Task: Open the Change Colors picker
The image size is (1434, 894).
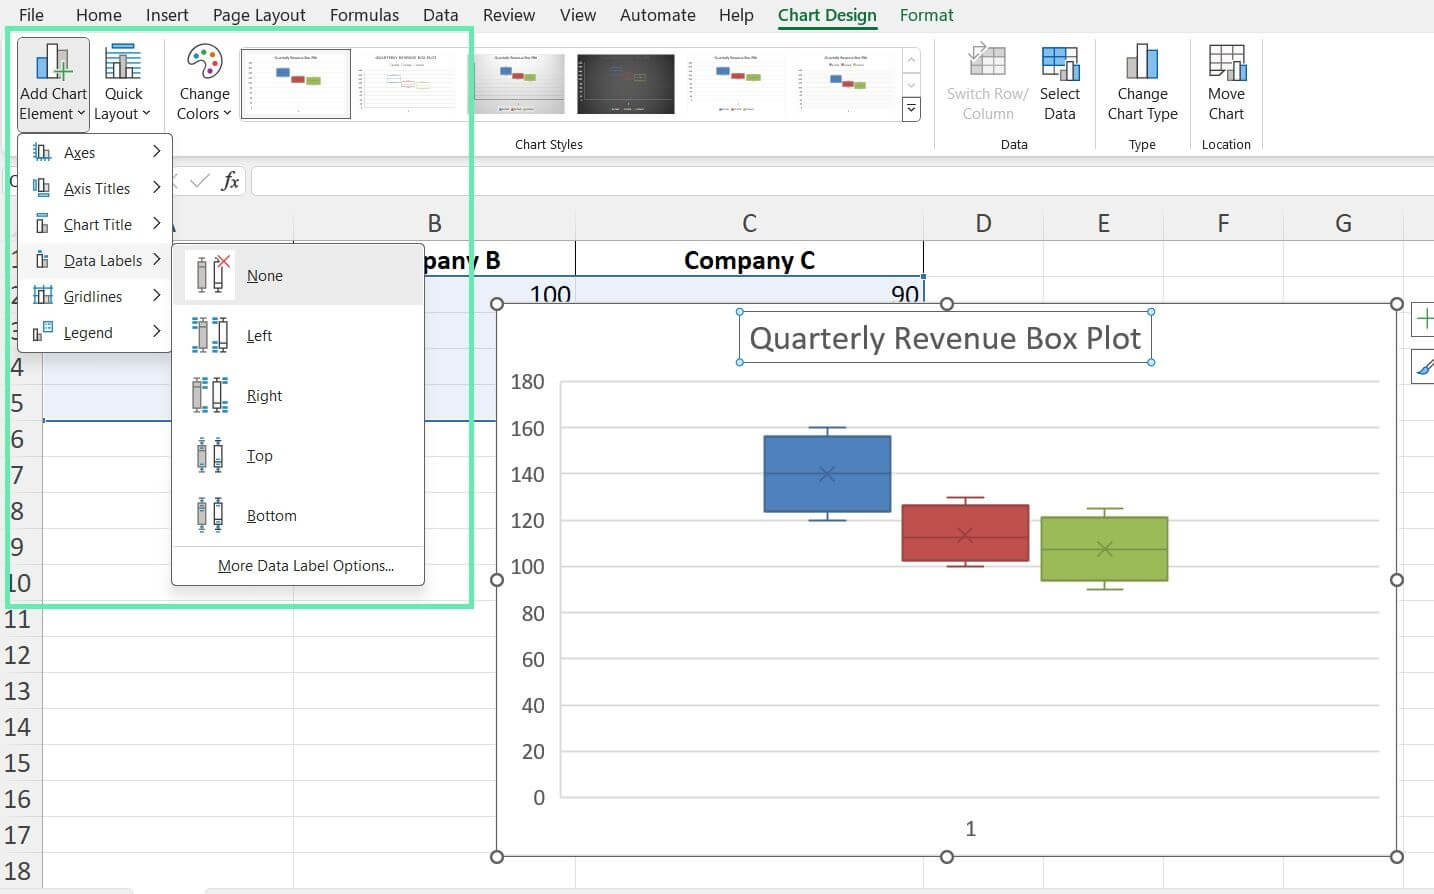Action: 203,80
